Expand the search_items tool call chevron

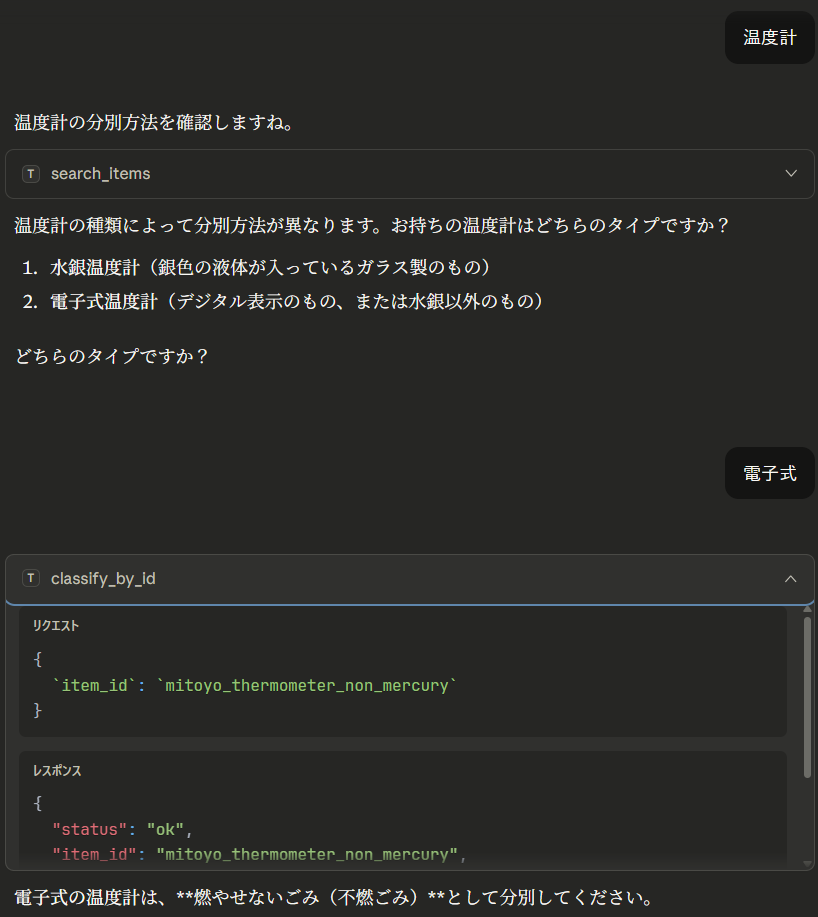tap(791, 174)
